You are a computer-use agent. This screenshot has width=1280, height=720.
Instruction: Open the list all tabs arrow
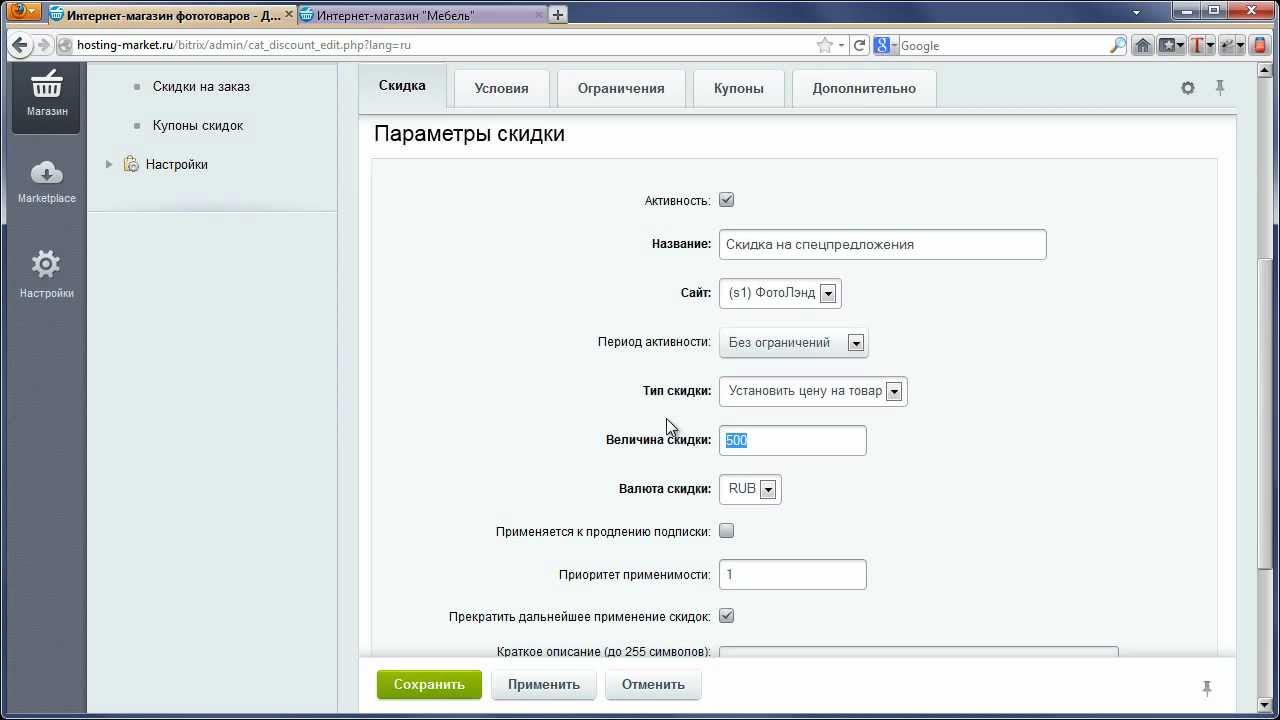[1137, 13]
